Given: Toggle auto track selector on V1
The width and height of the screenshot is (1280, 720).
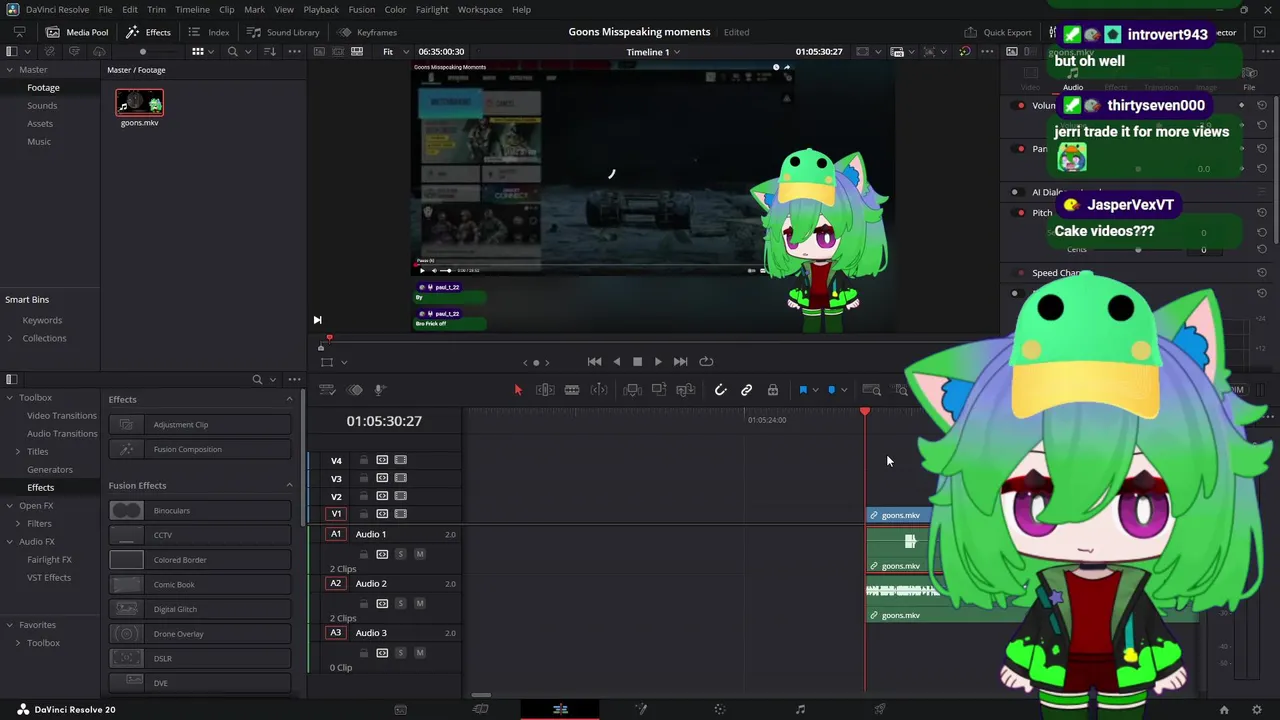Looking at the screenshot, I should click(x=382, y=514).
